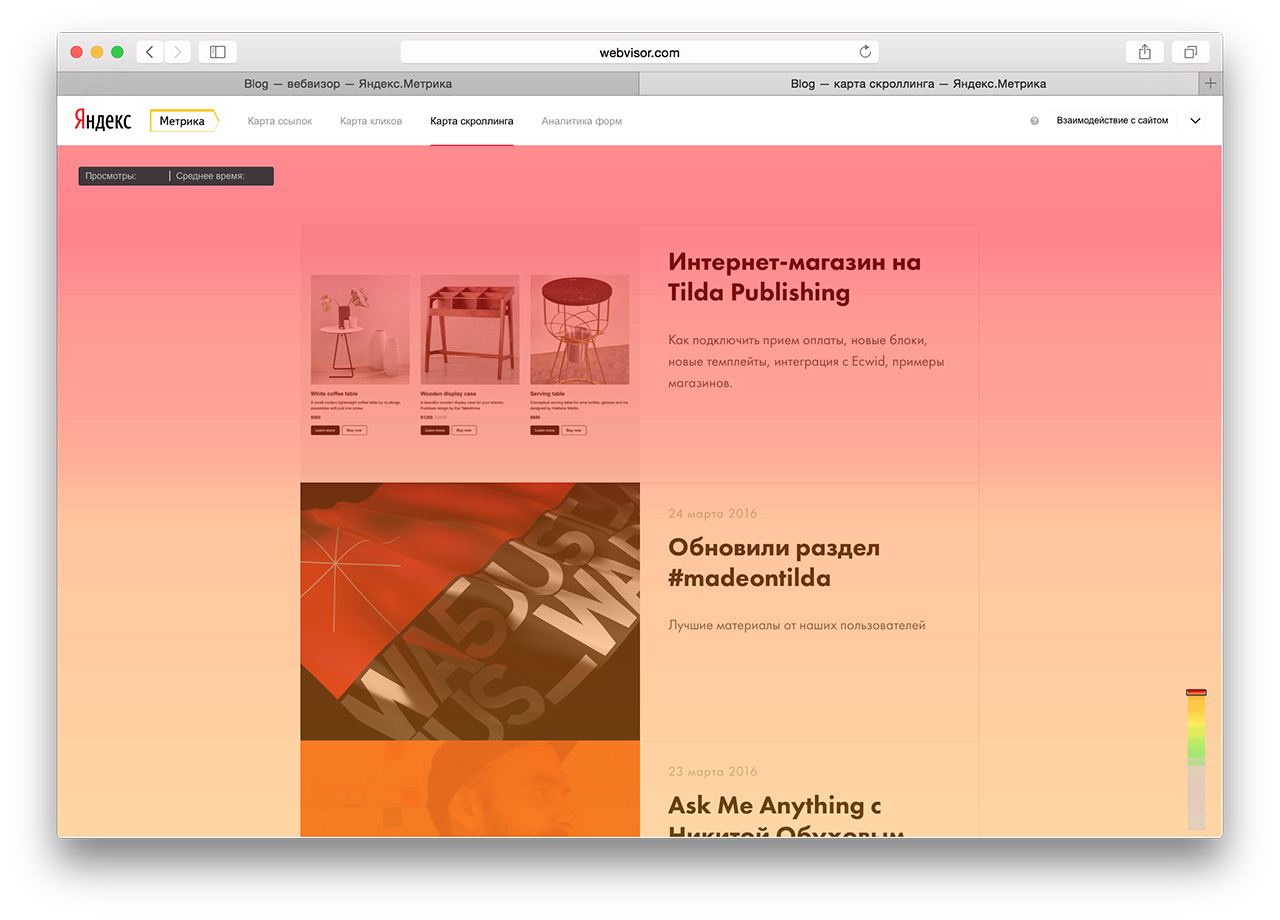
Task: Switch to Карта ссылок tab
Action: click(x=280, y=121)
